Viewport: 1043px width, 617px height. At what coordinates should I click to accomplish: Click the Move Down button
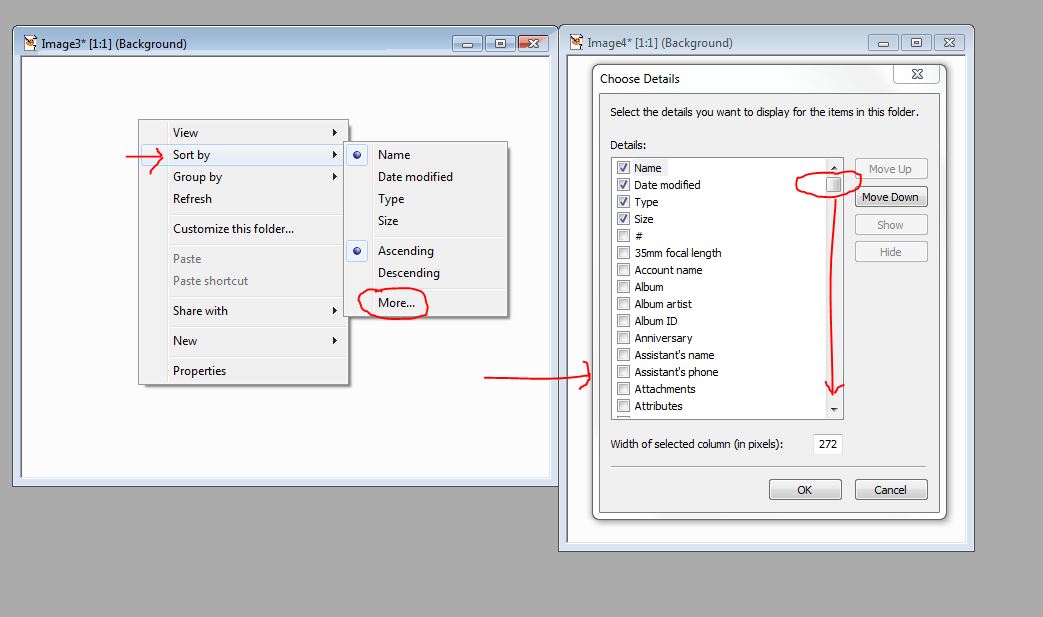tap(891, 197)
